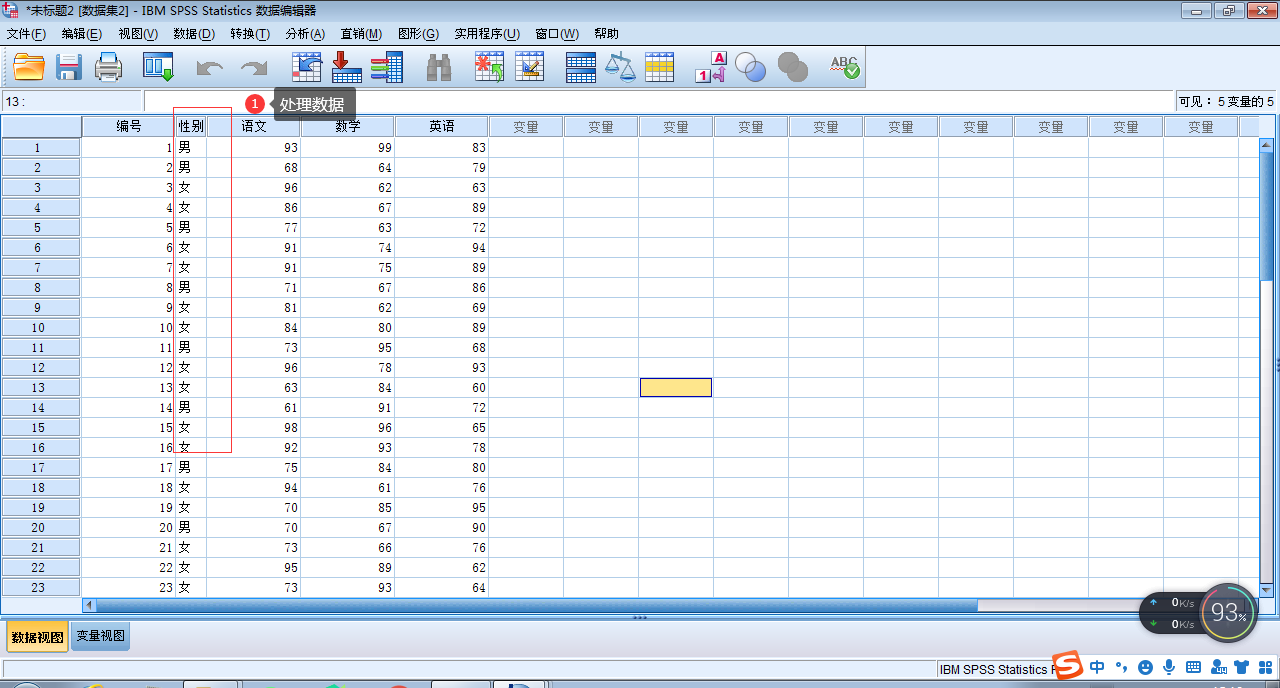Click row 5's 性别 cell 男
This screenshot has width=1280, height=688.
[191, 227]
